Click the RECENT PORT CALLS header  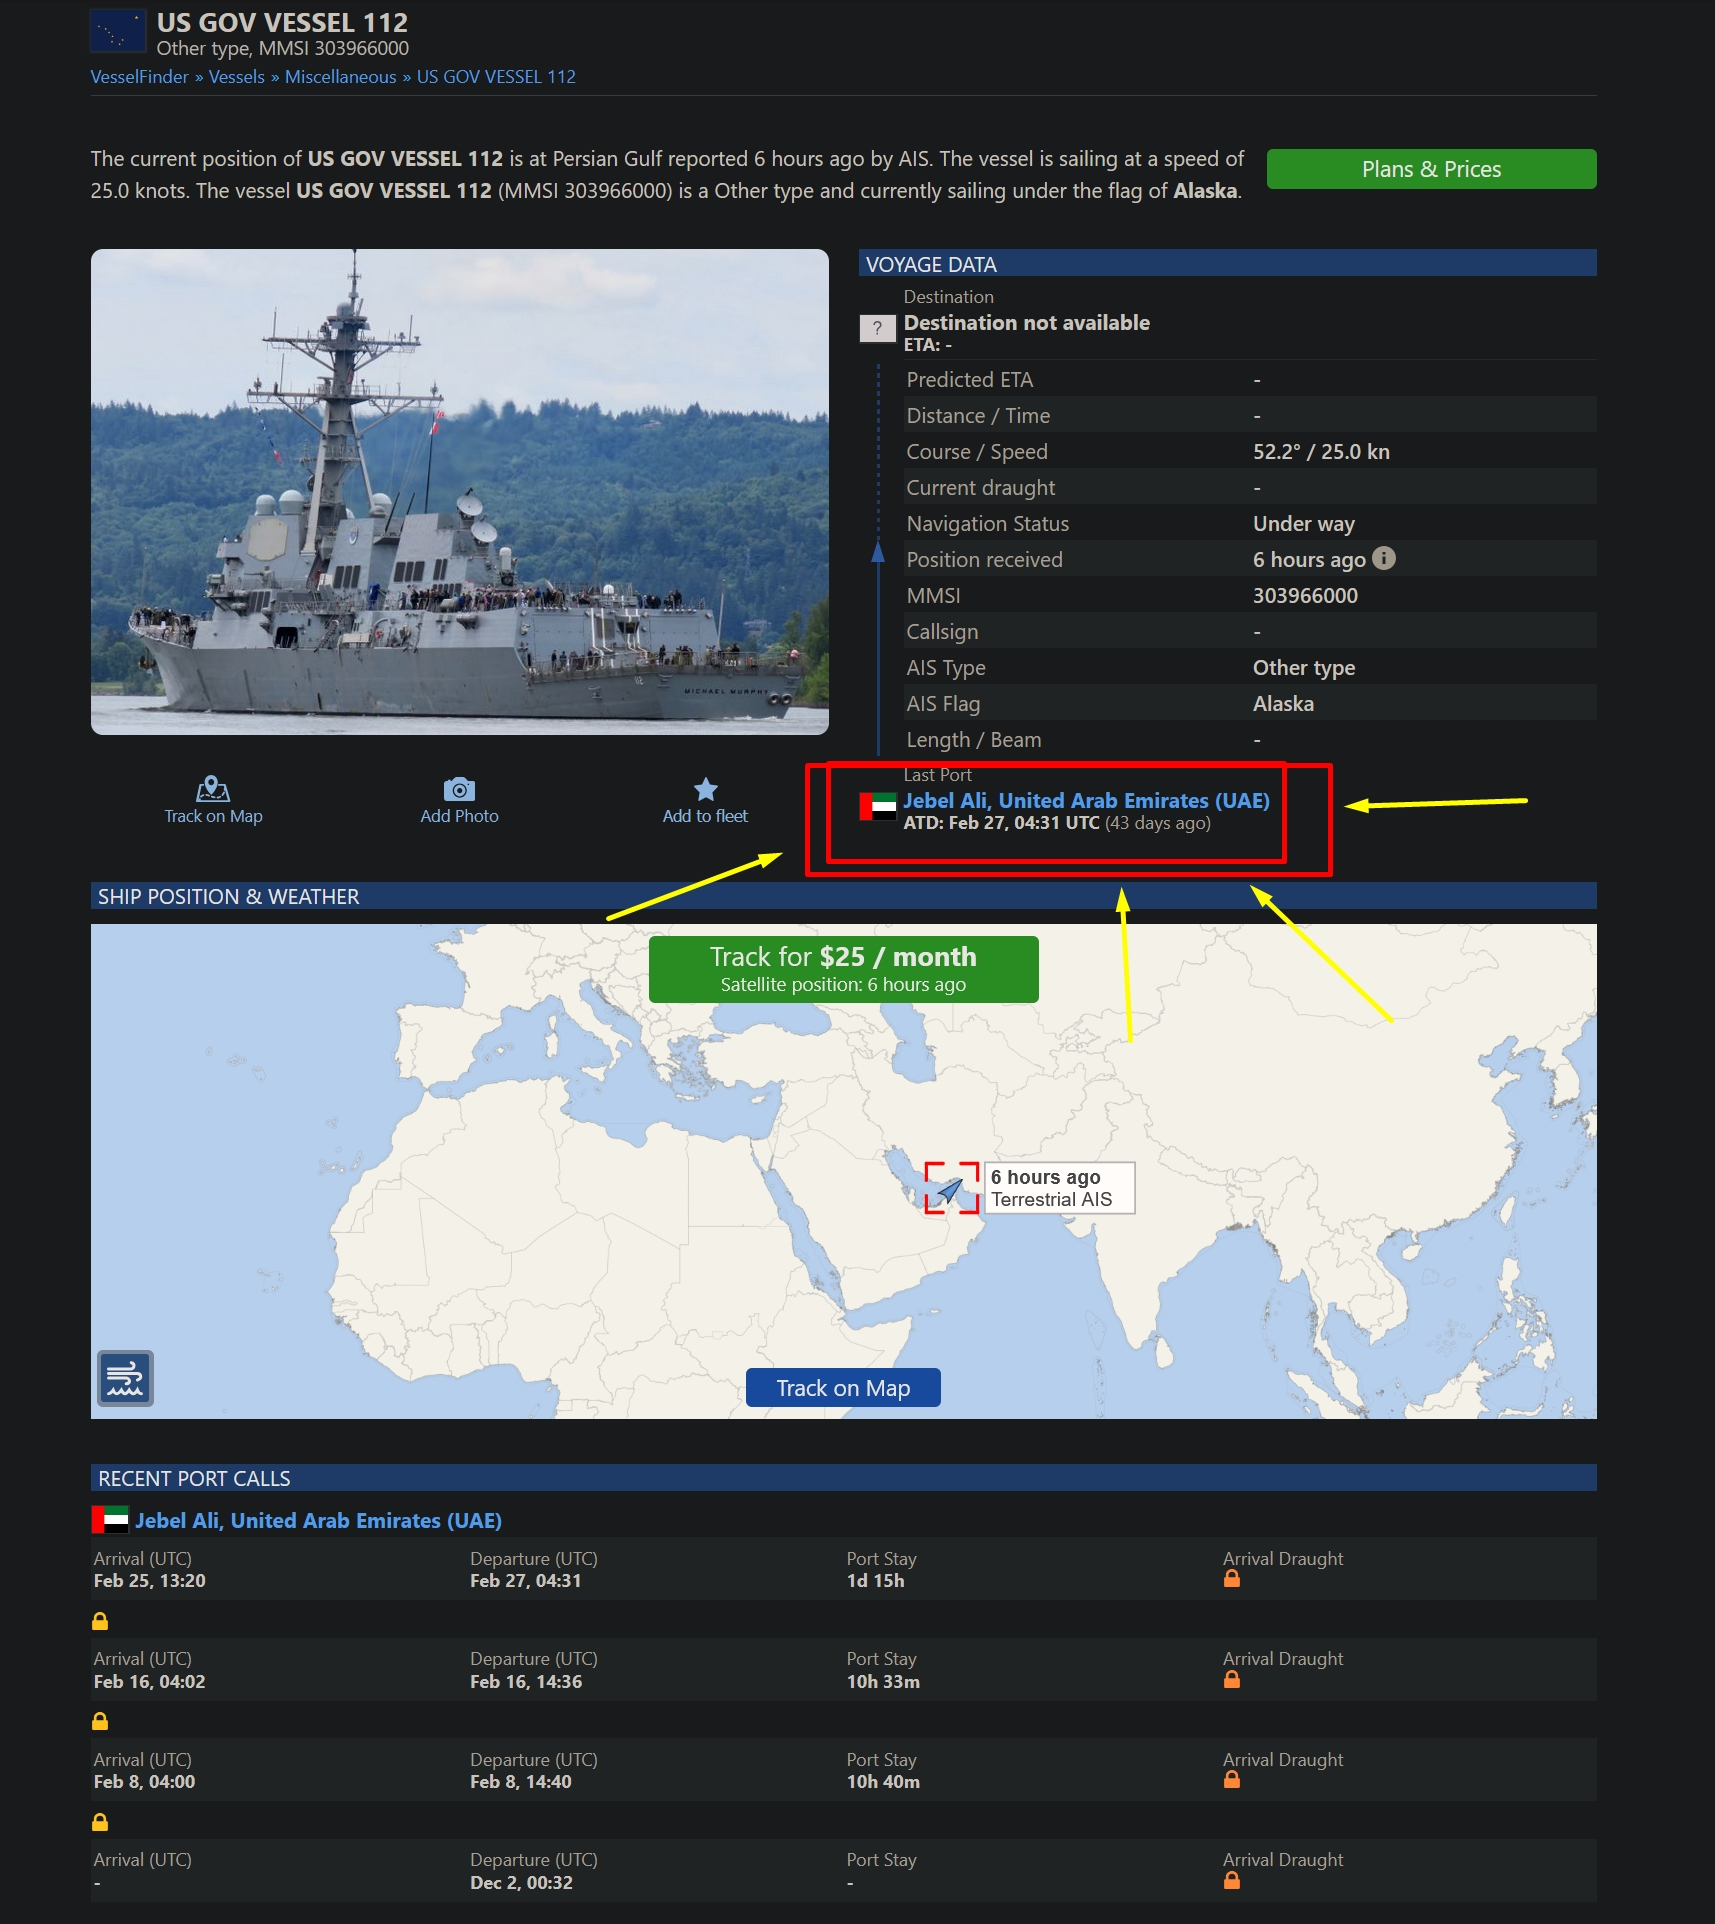843,1478
